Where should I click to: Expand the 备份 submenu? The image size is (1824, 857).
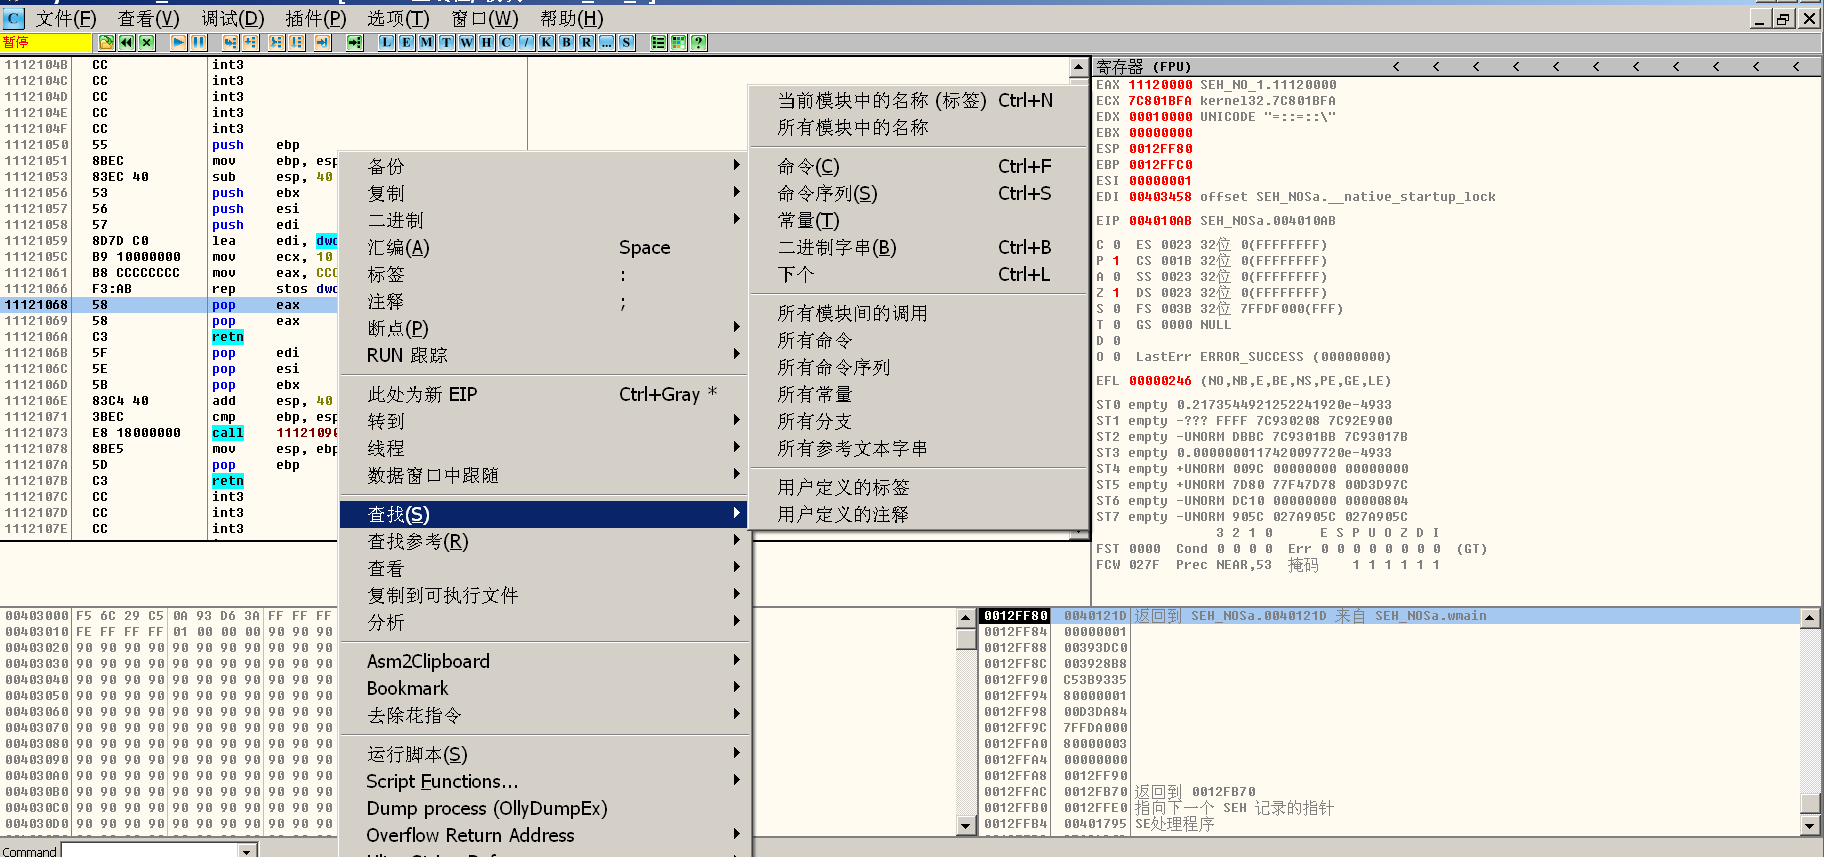(x=544, y=166)
